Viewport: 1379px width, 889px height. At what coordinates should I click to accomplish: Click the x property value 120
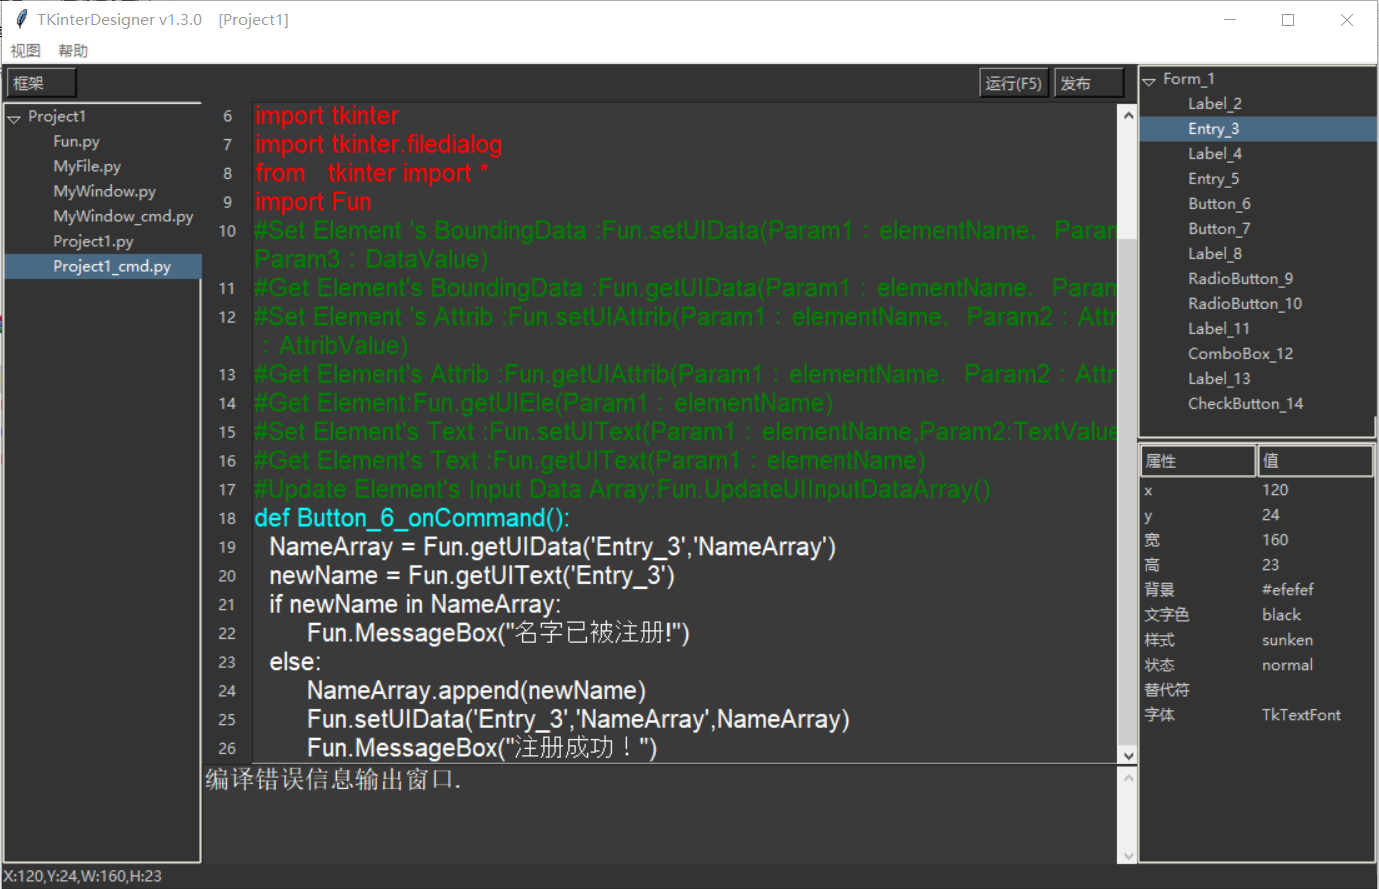click(1275, 490)
